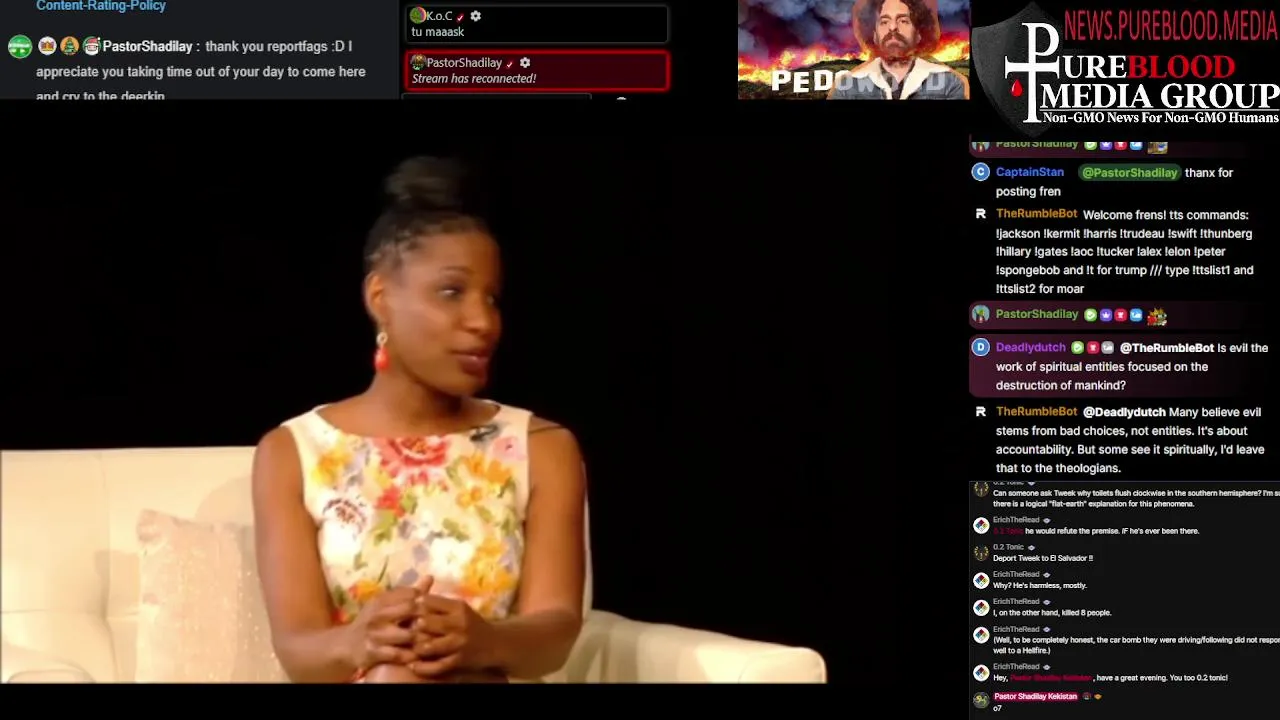The height and width of the screenshot is (720, 1280).
Task: Click check badge in the red PastorShadilay box
Action: pos(509,63)
